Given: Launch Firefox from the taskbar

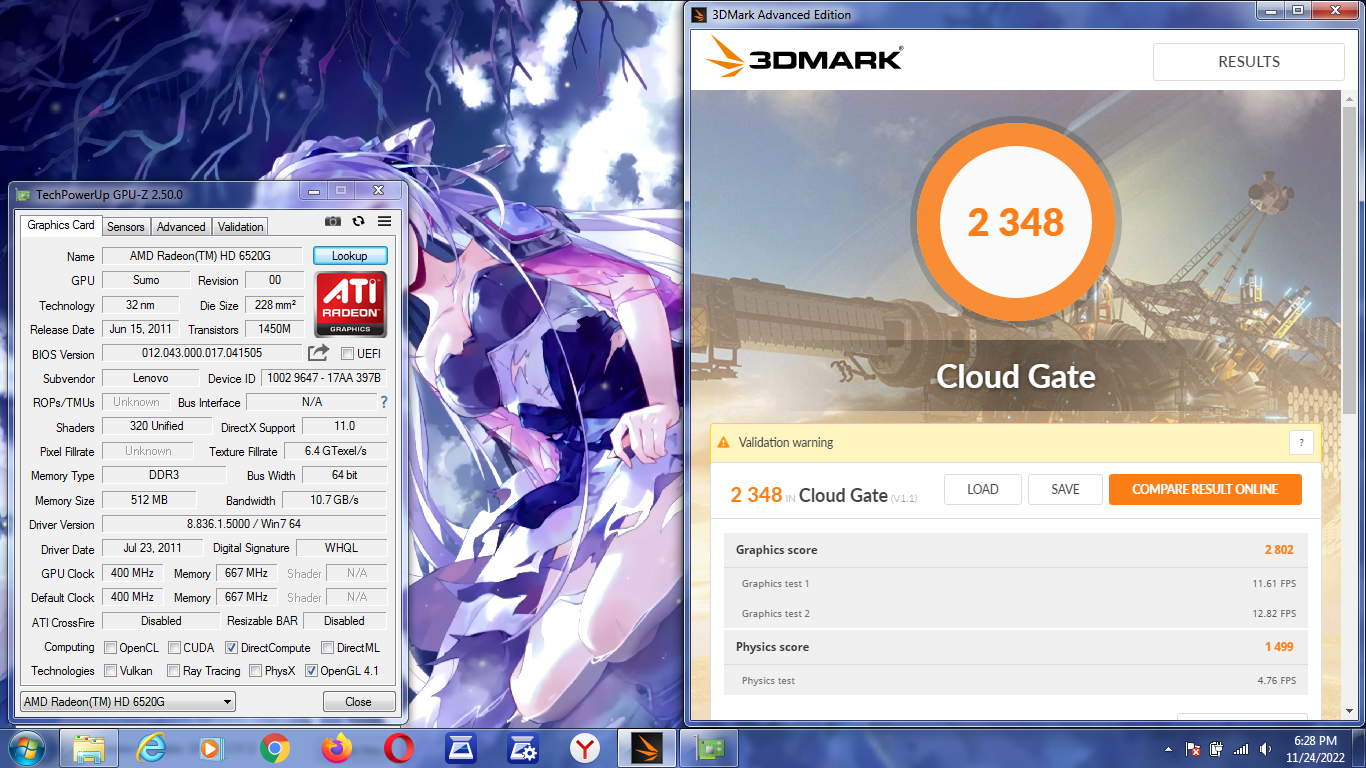Looking at the screenshot, I should 337,748.
